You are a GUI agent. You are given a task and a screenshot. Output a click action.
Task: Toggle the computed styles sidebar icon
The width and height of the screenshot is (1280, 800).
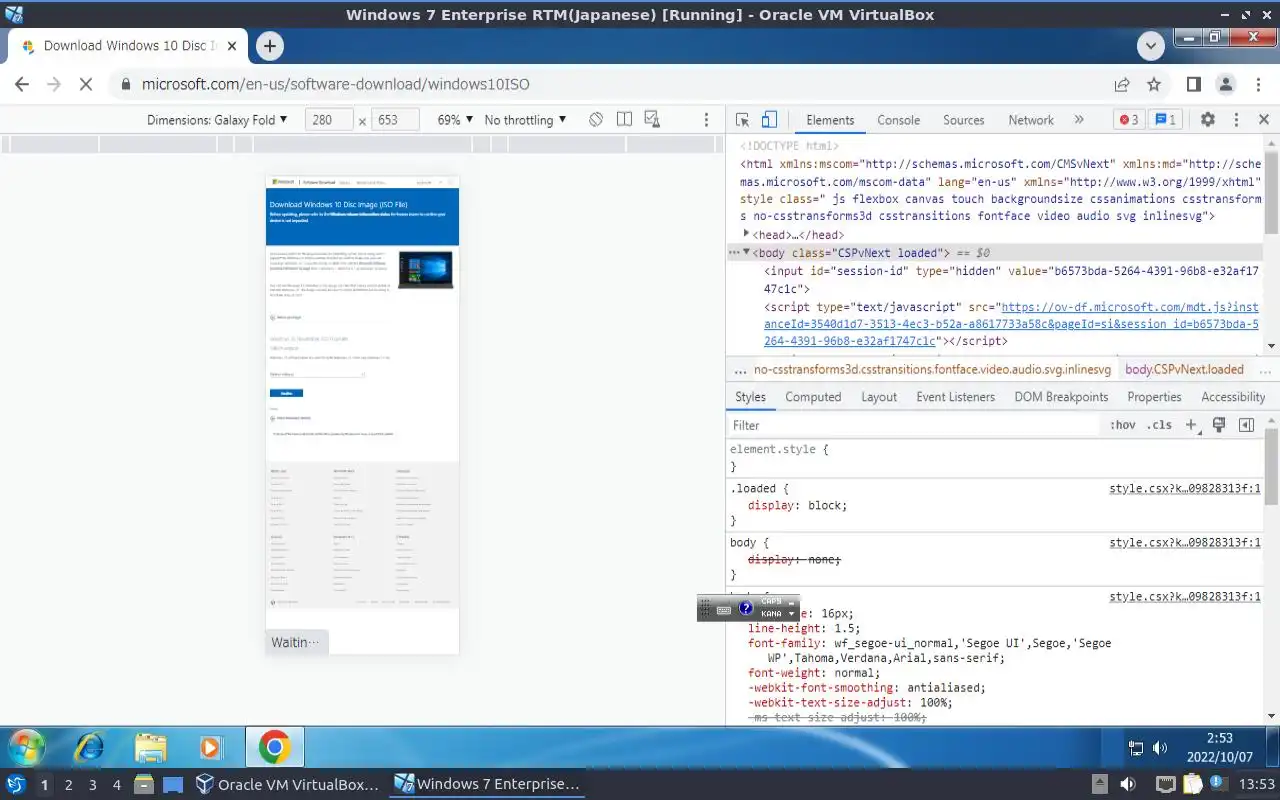[1246, 425]
